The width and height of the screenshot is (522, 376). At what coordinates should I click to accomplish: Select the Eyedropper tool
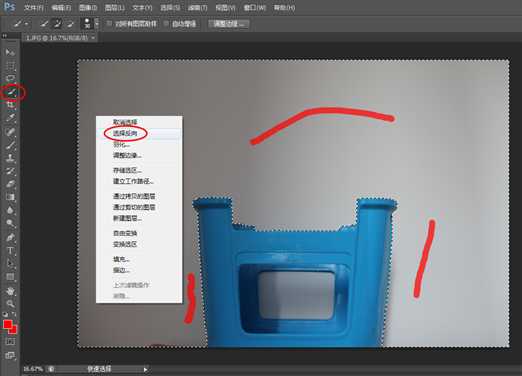click(x=10, y=118)
